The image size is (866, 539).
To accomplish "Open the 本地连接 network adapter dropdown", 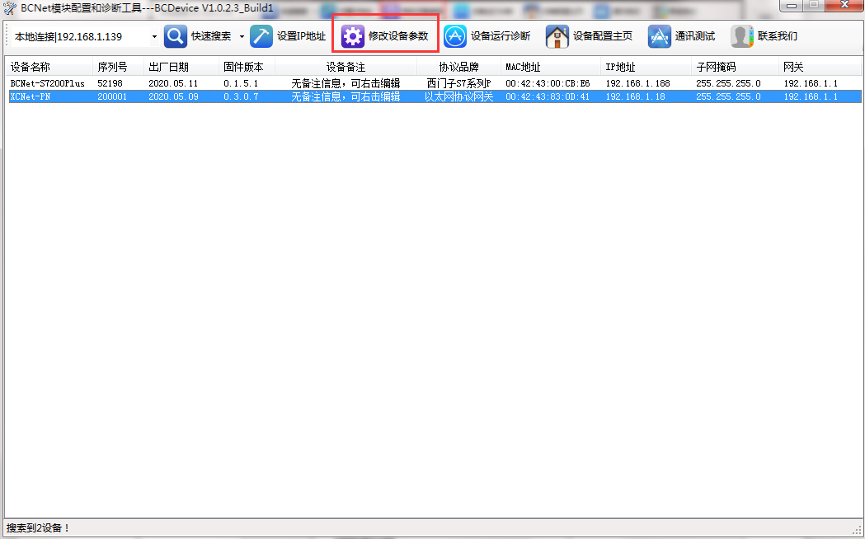I will point(154,37).
